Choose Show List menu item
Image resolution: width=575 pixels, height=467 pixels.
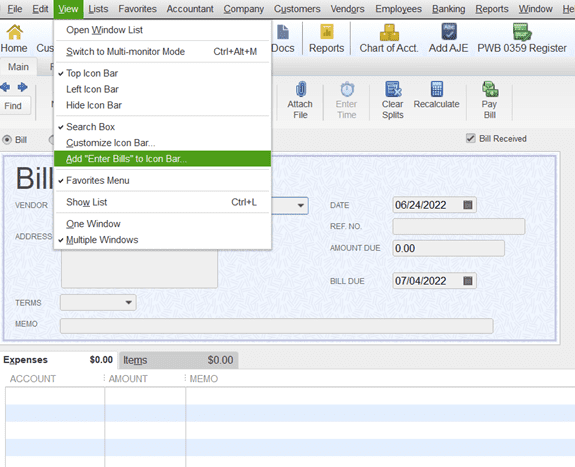pos(162,202)
